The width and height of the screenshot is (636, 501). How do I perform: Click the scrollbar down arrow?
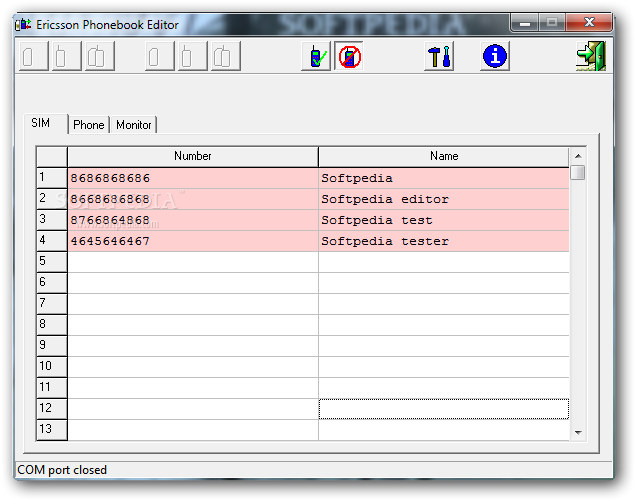click(578, 432)
